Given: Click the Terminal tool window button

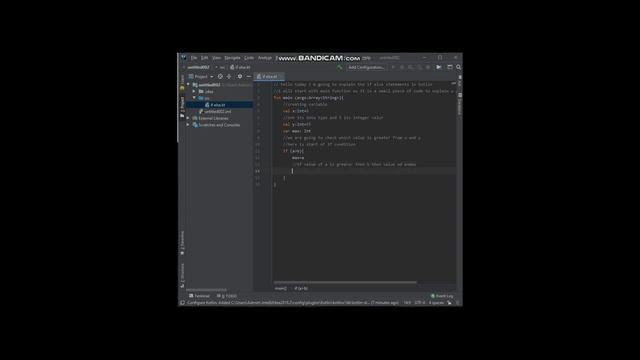Looking at the screenshot, I should [x=199, y=296].
